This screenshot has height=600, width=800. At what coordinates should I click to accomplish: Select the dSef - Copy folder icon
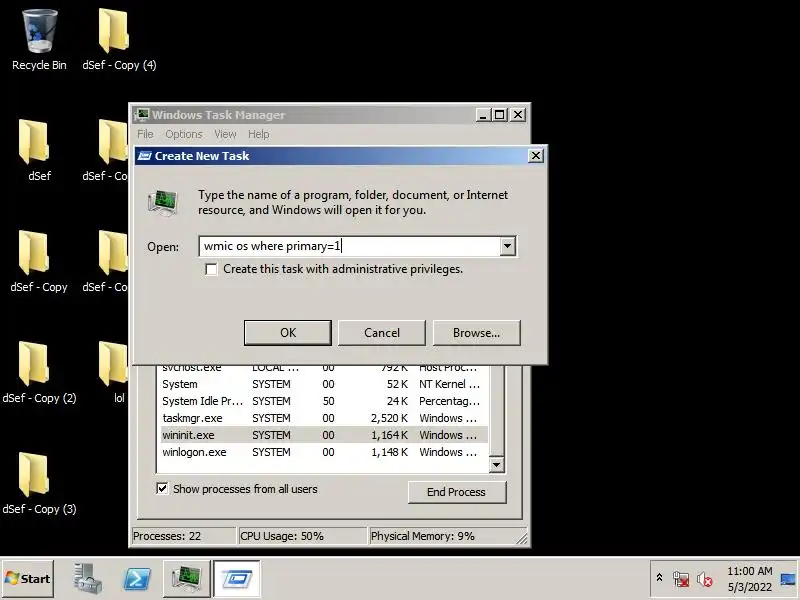click(x=39, y=261)
